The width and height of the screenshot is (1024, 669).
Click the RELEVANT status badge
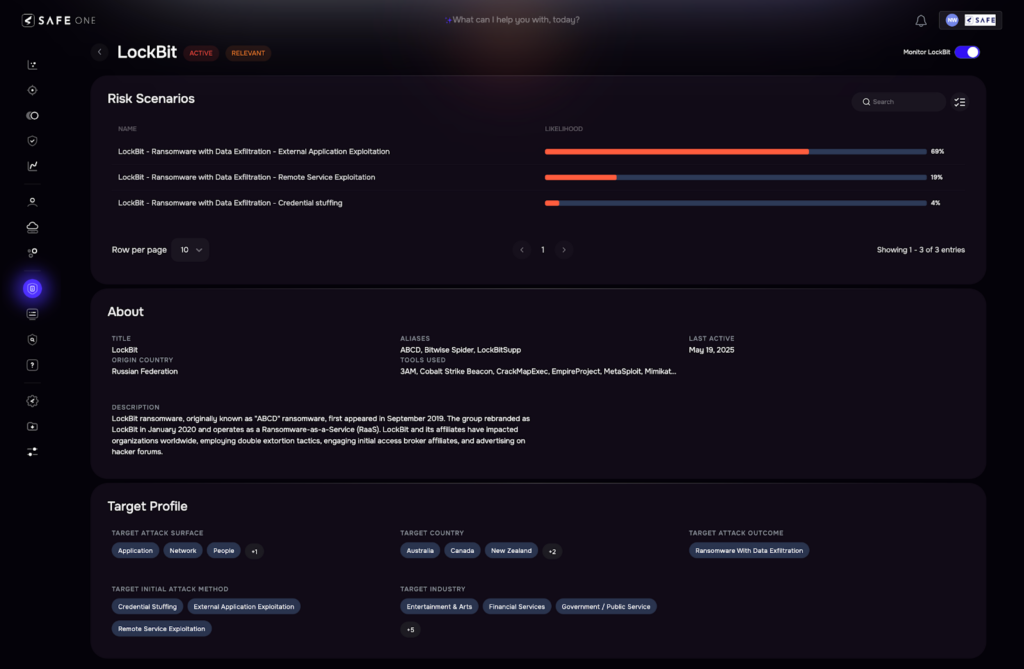(248, 53)
